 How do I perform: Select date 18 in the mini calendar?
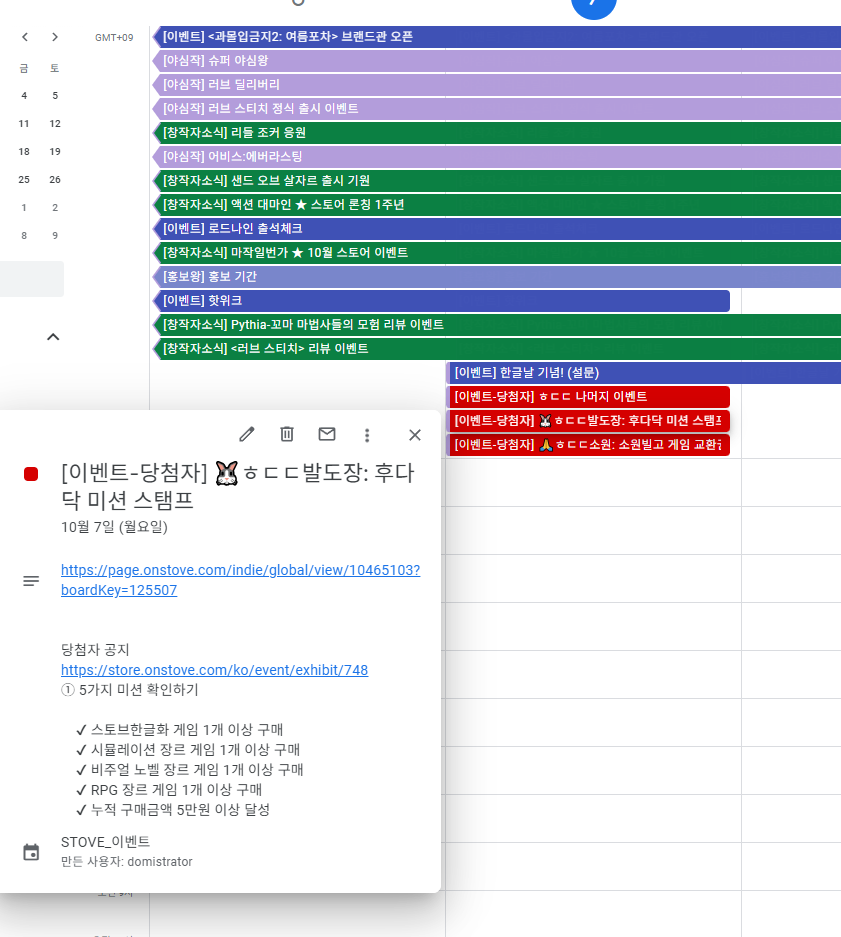[24, 152]
